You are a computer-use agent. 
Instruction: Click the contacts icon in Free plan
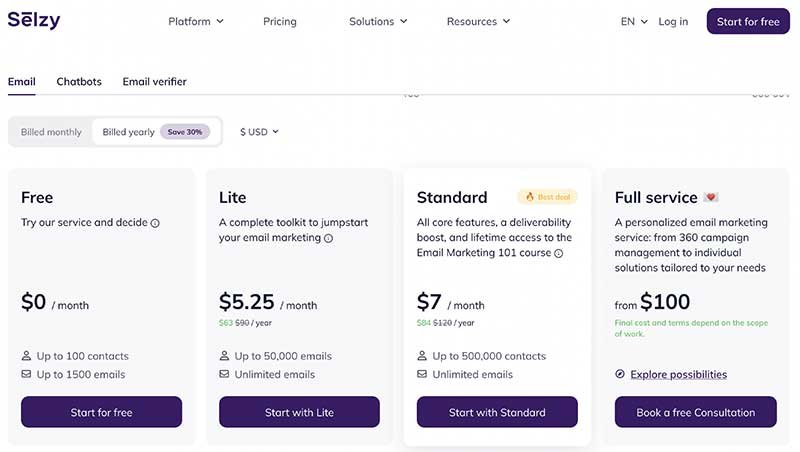pyautogui.click(x=26, y=356)
